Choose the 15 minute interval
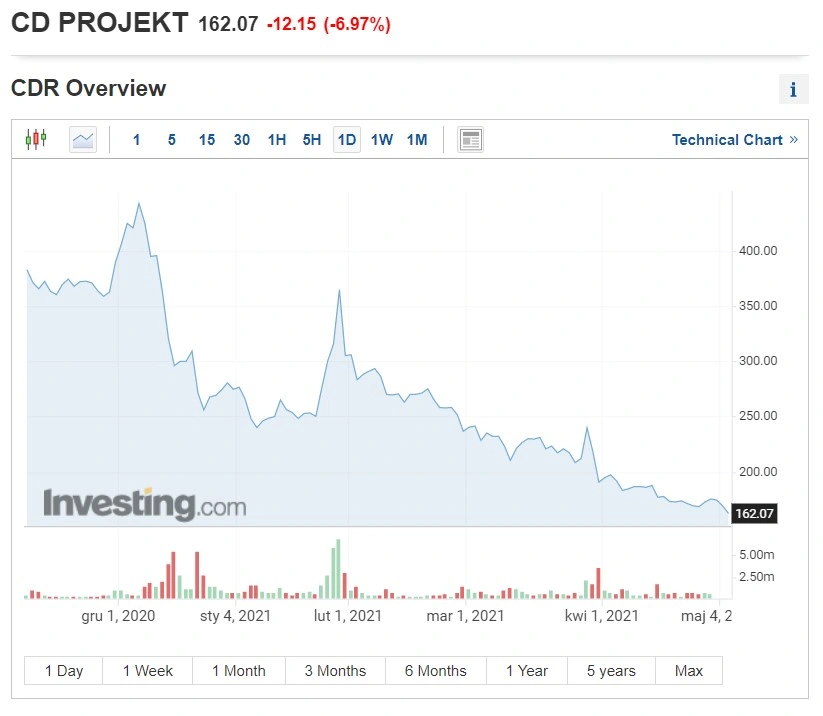The height and width of the screenshot is (716, 823). click(x=207, y=140)
